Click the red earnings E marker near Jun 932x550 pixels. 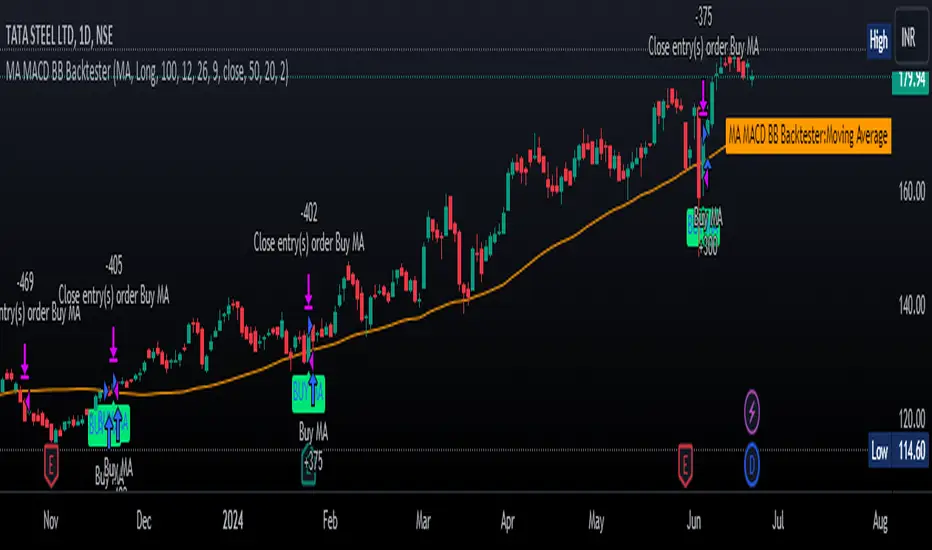coord(685,466)
